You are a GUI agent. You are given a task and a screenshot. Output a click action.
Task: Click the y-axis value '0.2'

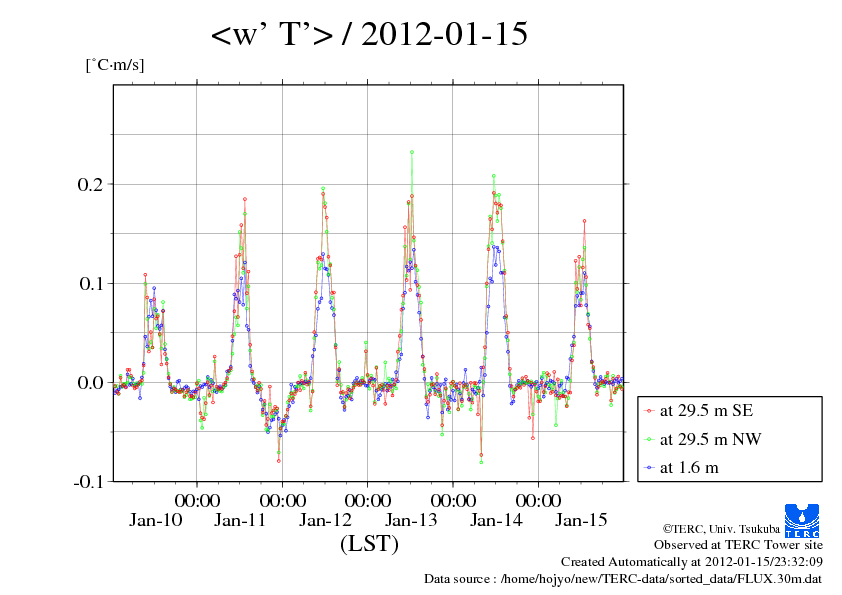tap(90, 184)
